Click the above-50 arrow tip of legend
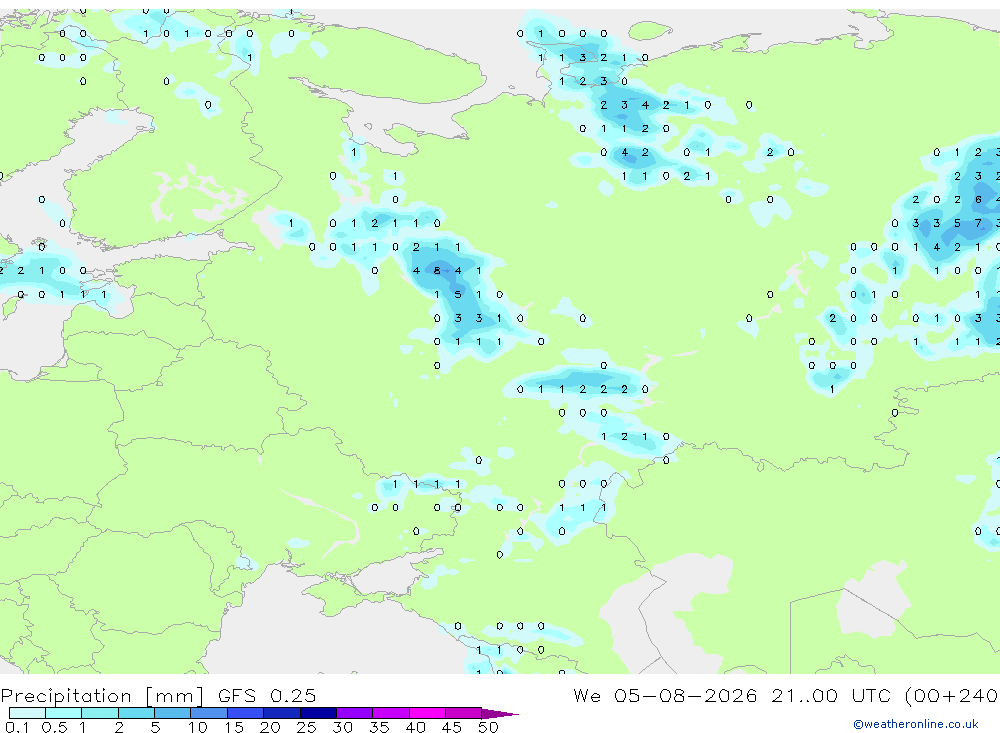Viewport: 1000px width, 733px height. [x=500, y=714]
